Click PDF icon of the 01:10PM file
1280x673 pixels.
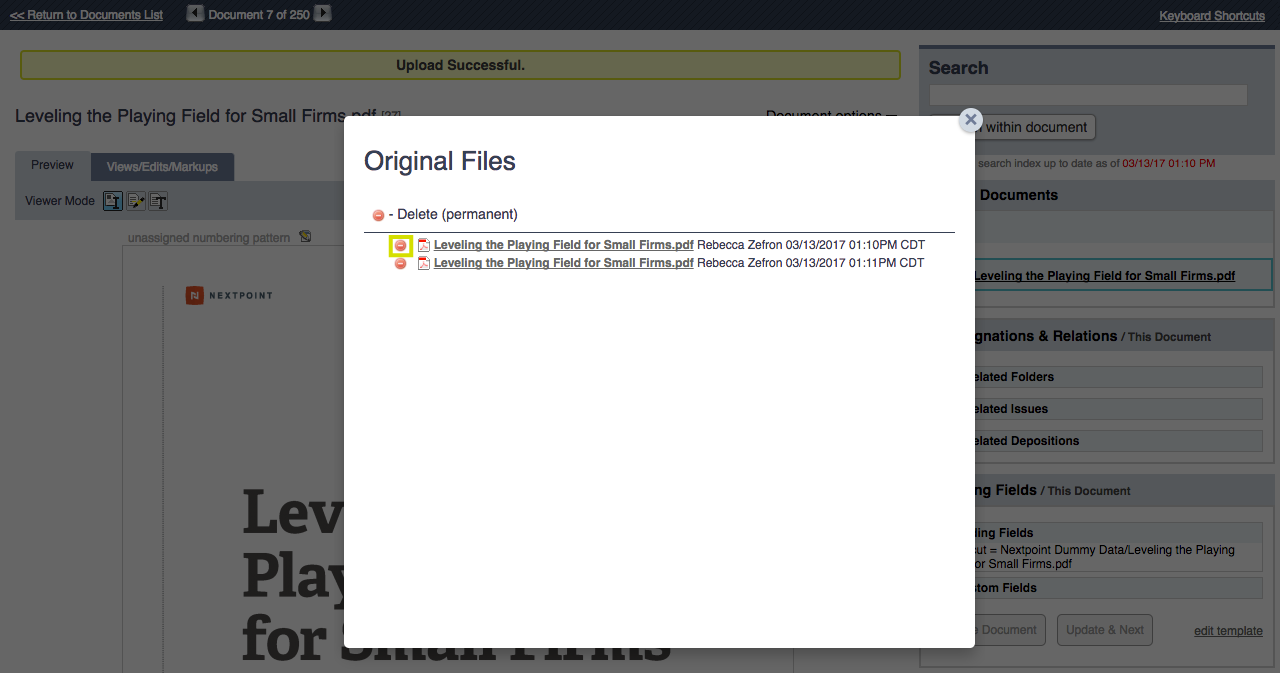(x=424, y=245)
